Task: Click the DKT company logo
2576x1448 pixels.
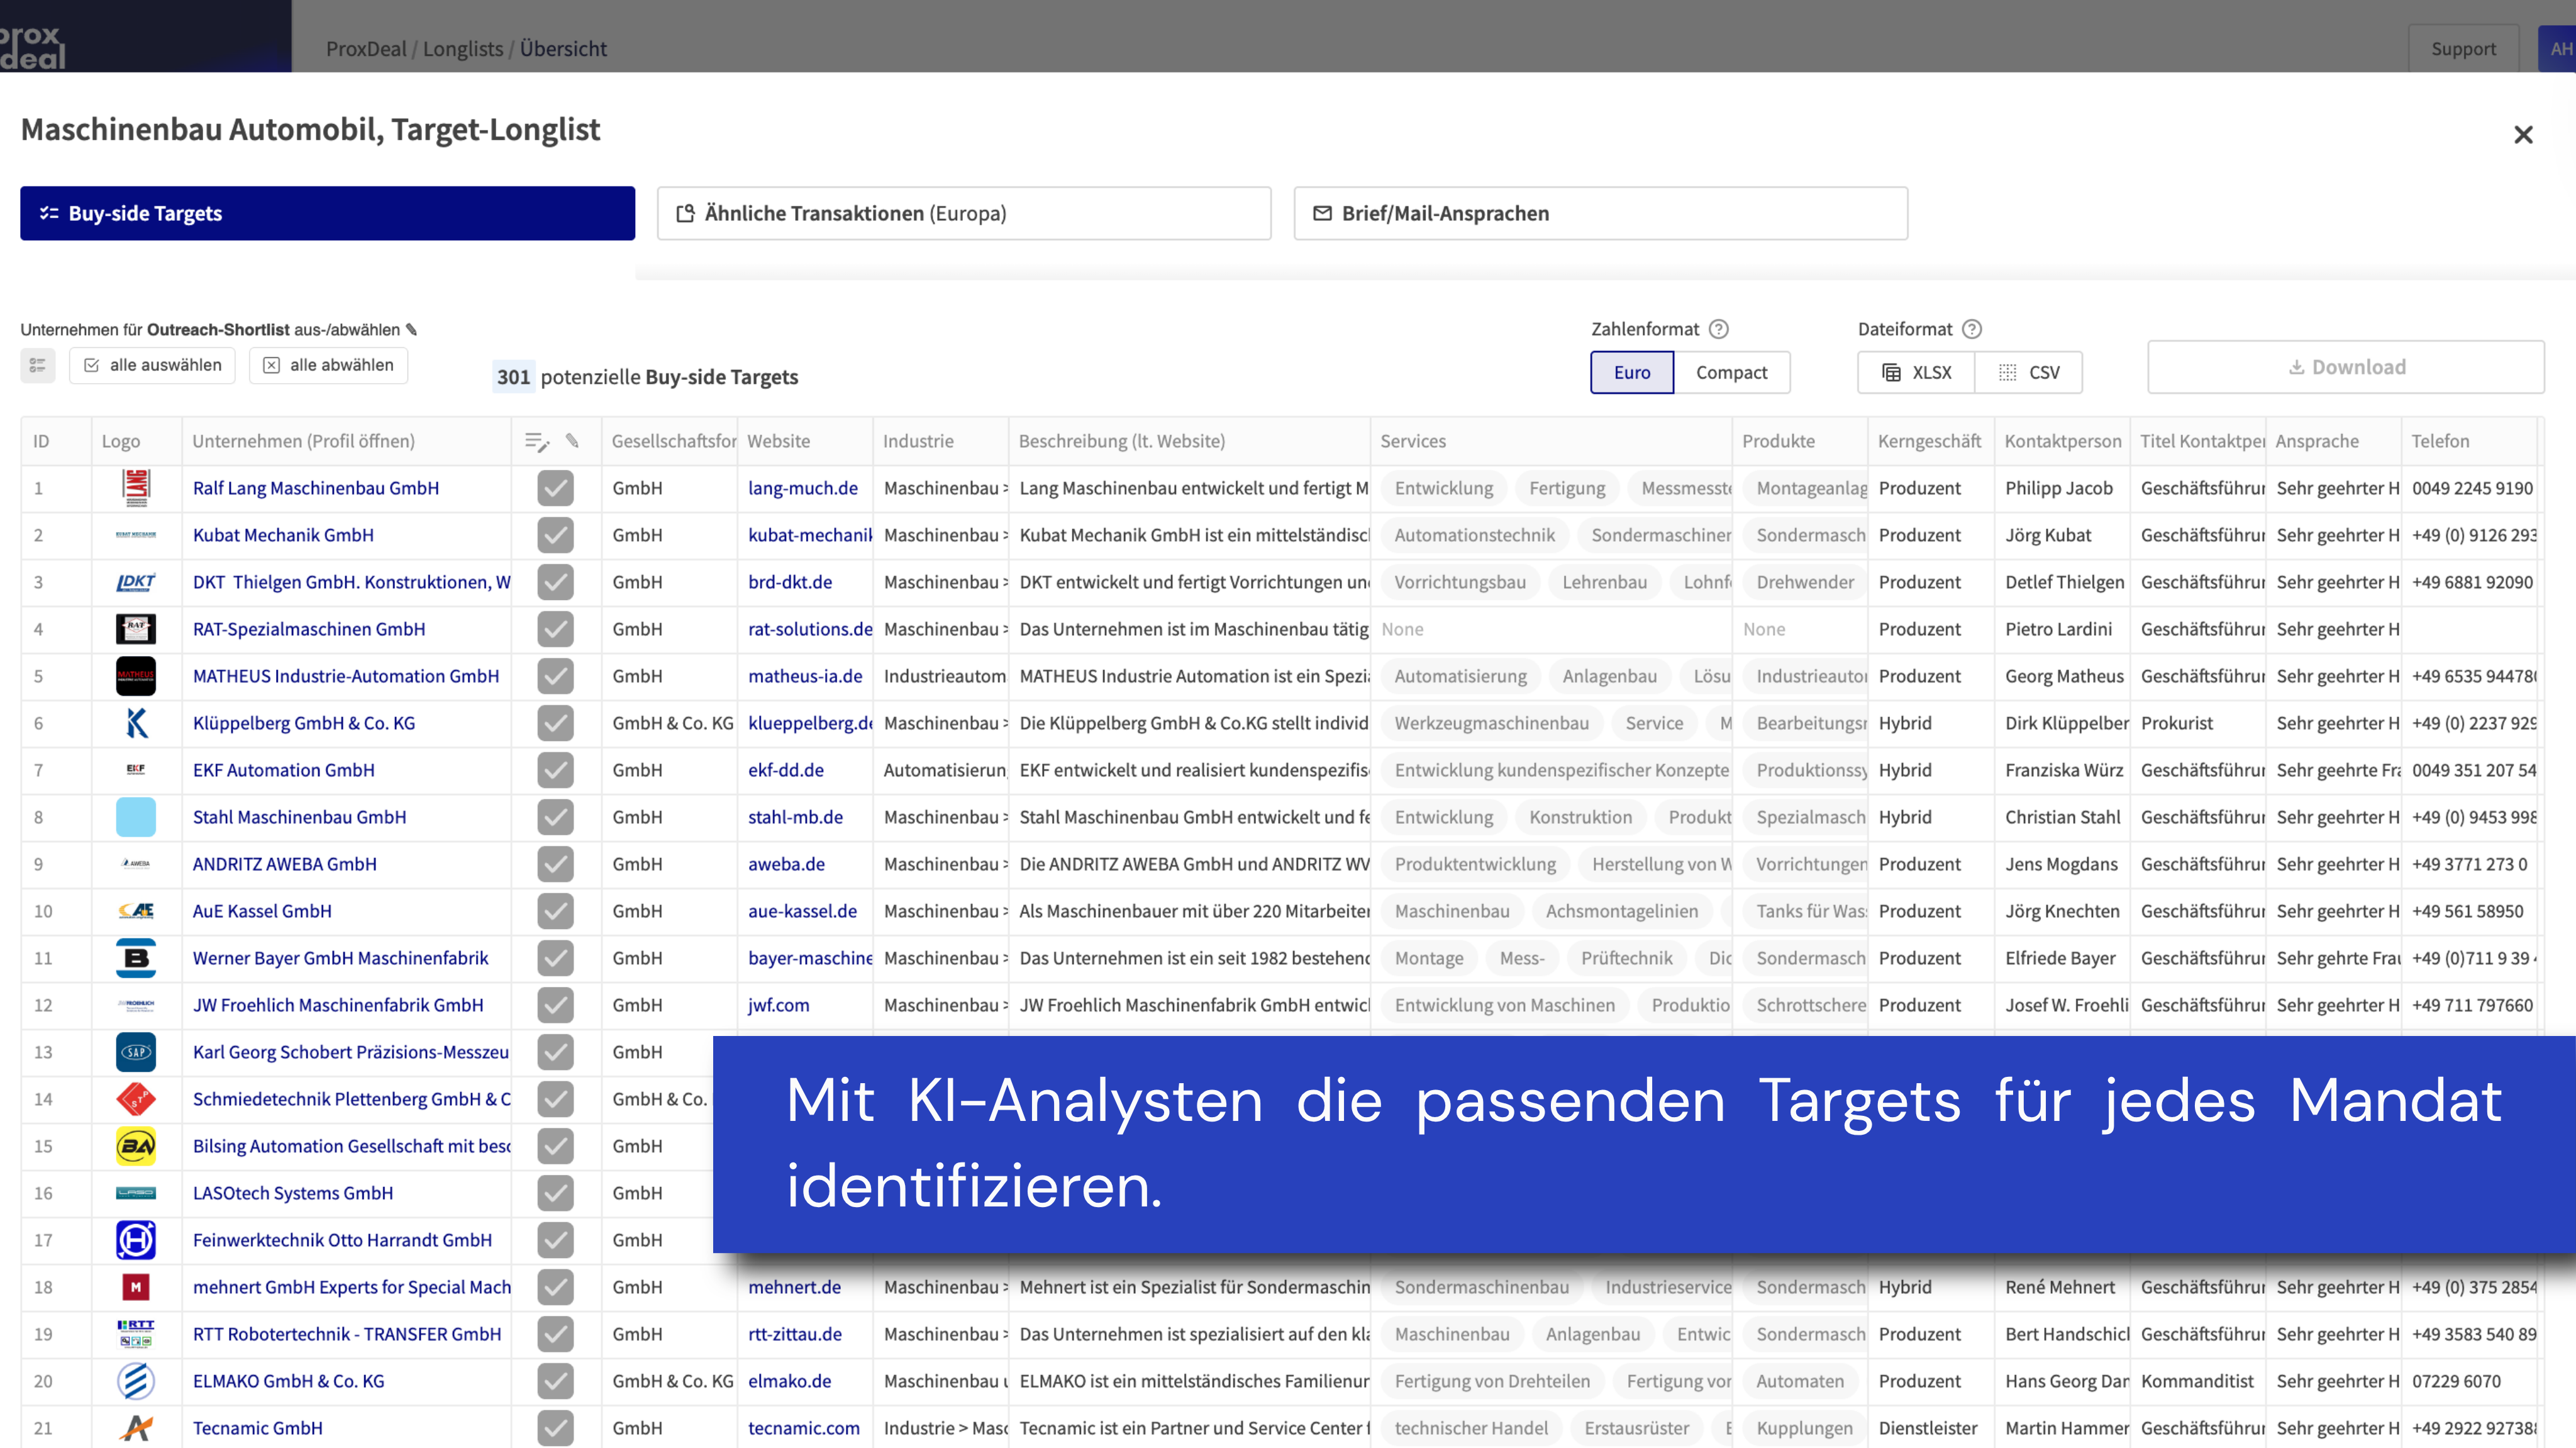Action: click(x=136, y=582)
